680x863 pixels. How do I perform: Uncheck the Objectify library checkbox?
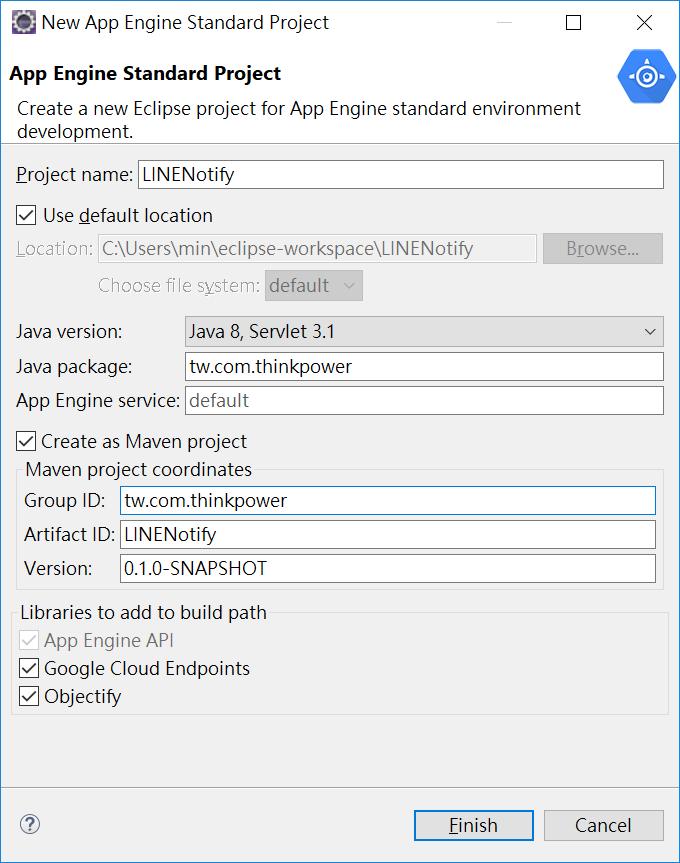29,696
